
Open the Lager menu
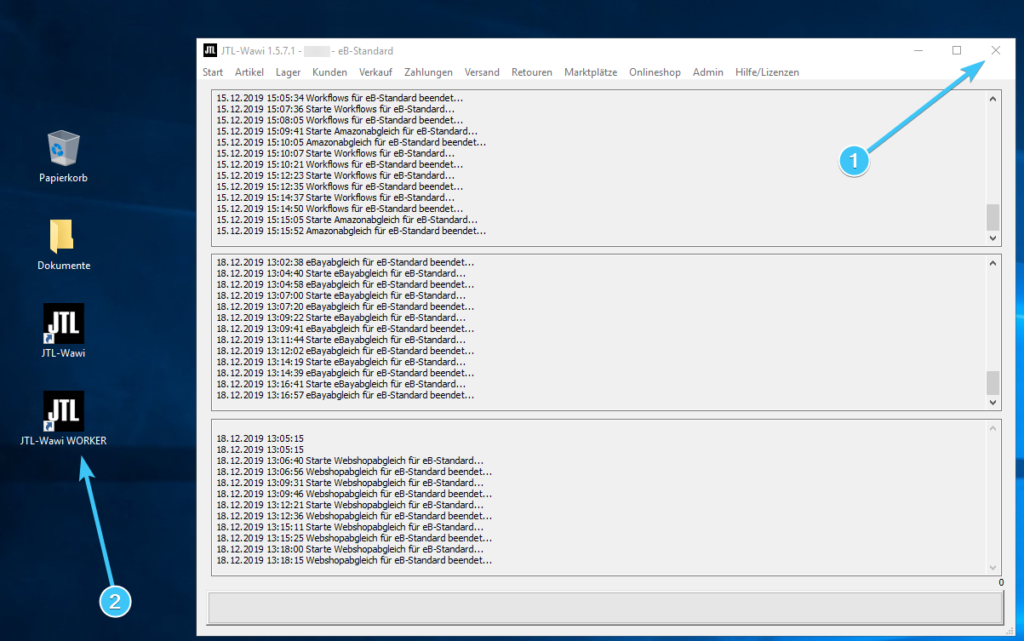point(287,72)
